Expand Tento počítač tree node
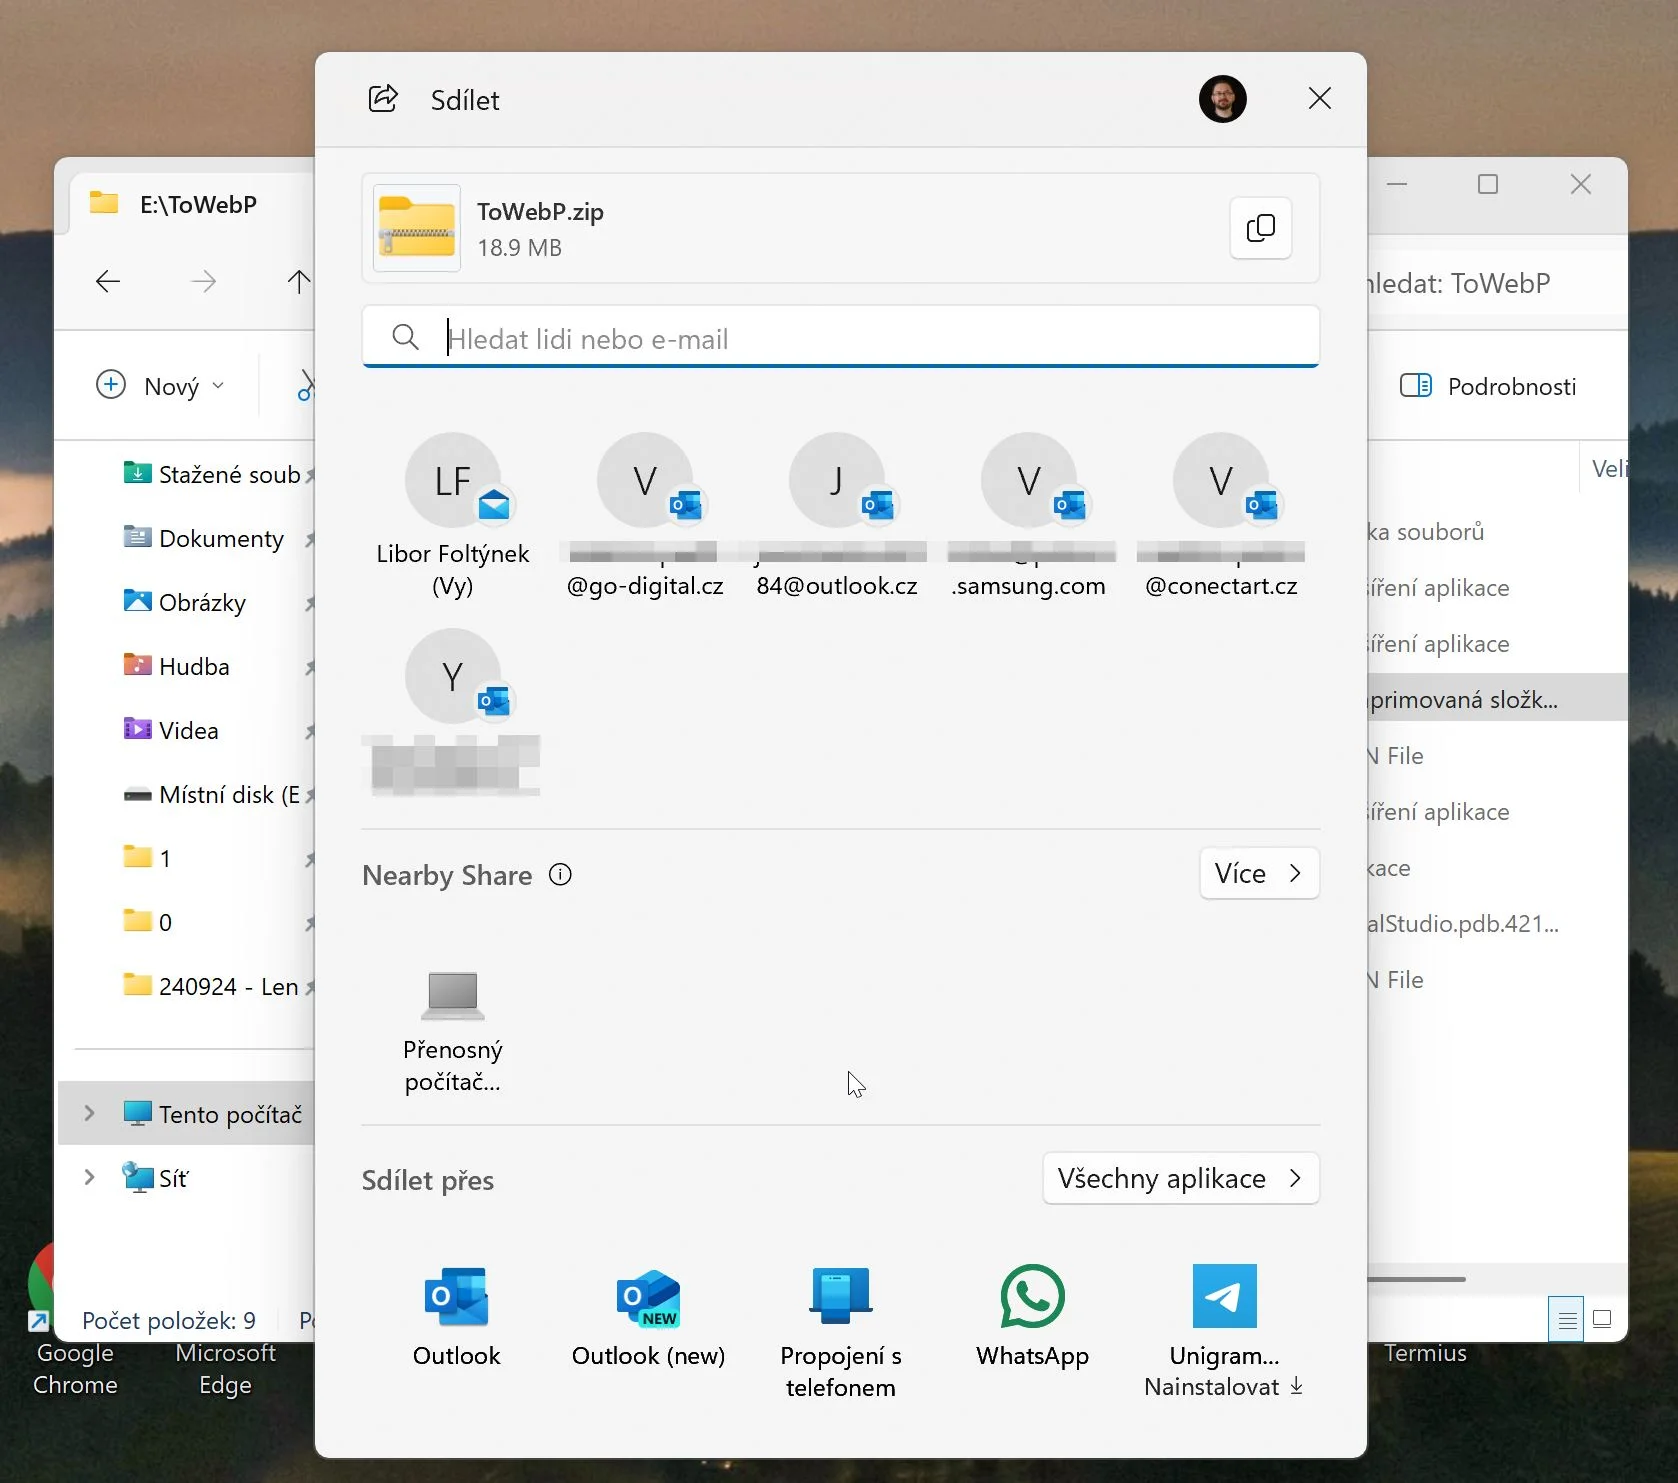Viewport: 1678px width, 1483px height. point(89,1113)
